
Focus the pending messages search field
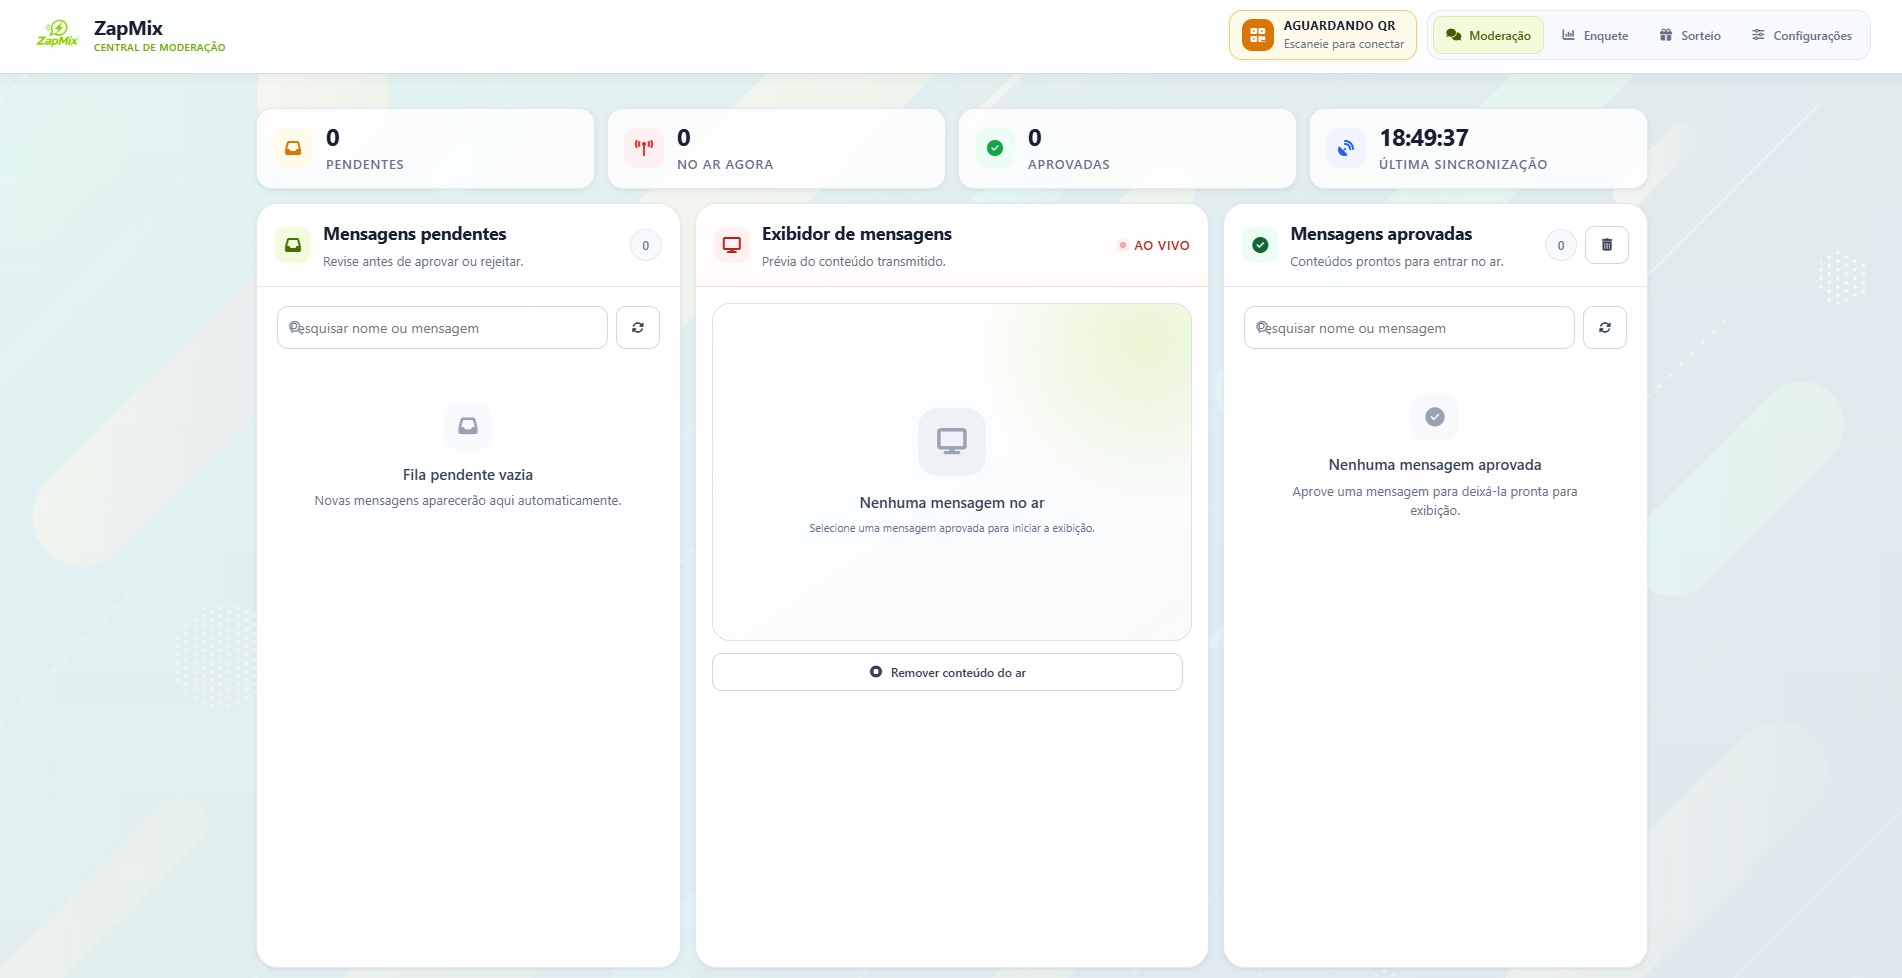[x=442, y=327]
